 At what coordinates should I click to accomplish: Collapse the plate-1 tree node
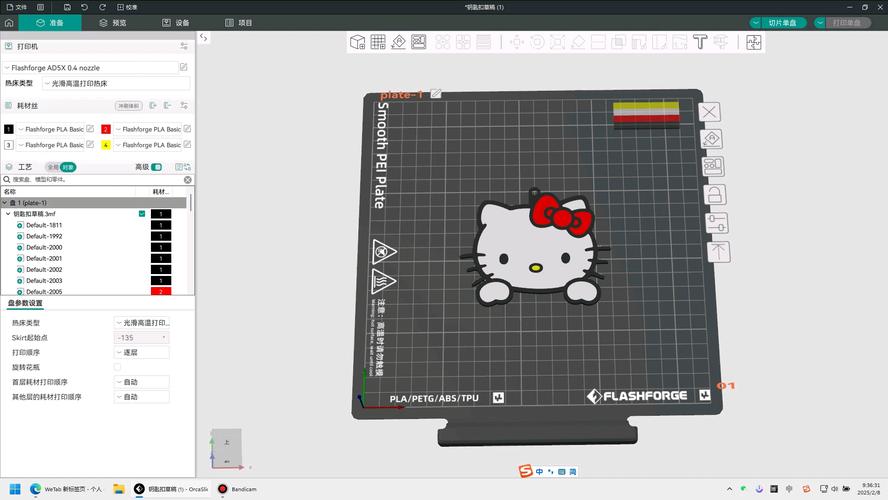click(x=5, y=203)
